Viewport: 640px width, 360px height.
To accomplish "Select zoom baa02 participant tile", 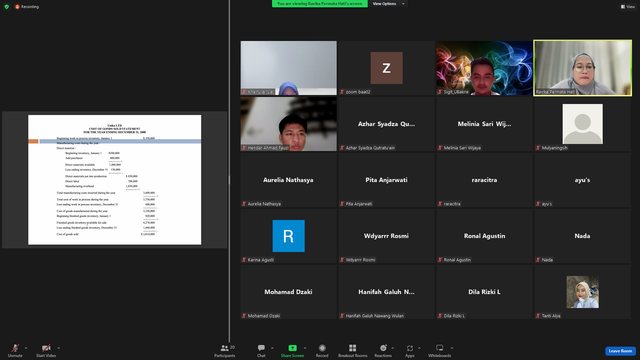I will pos(387,68).
